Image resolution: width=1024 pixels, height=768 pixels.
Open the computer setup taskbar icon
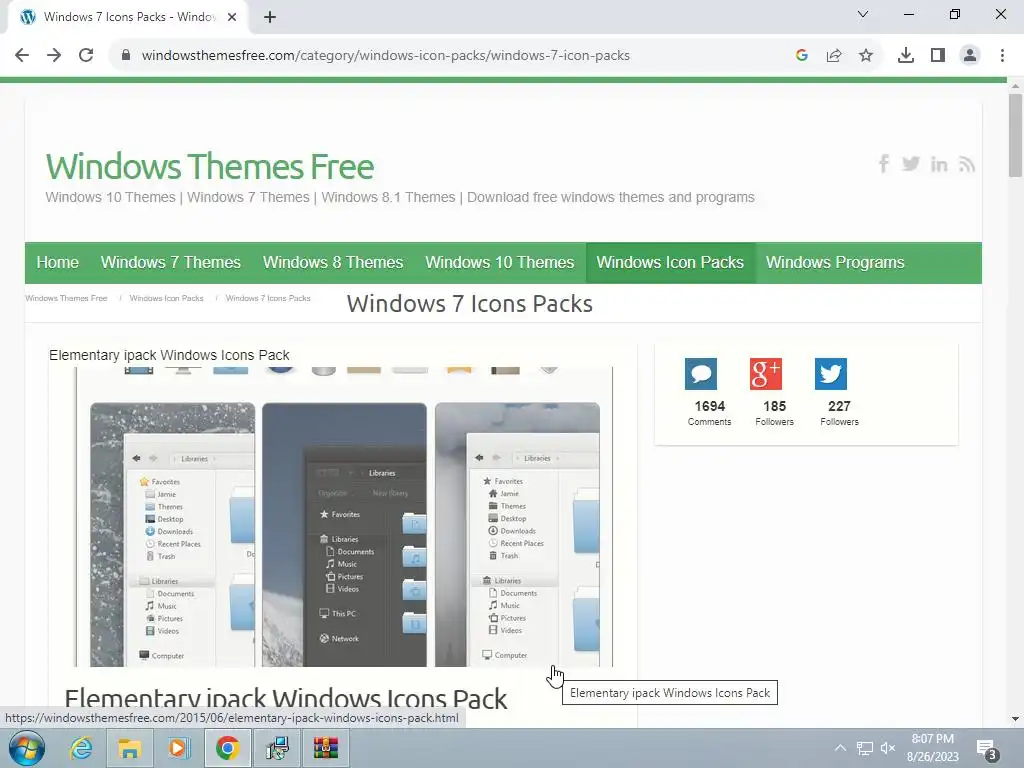click(x=277, y=748)
